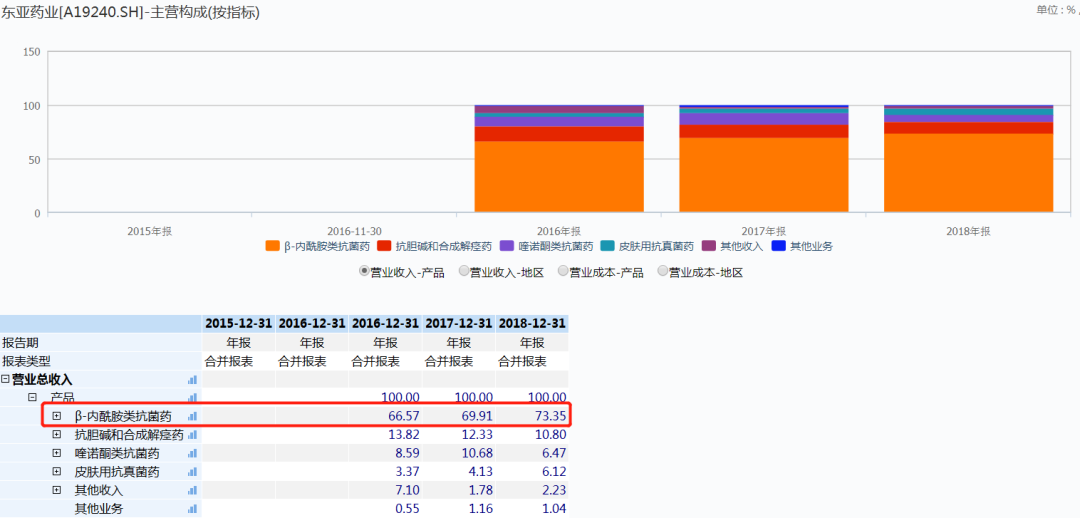This screenshot has height=518, width=1080.
Task: Click 2015年报 axis label
Action: (x=149, y=231)
